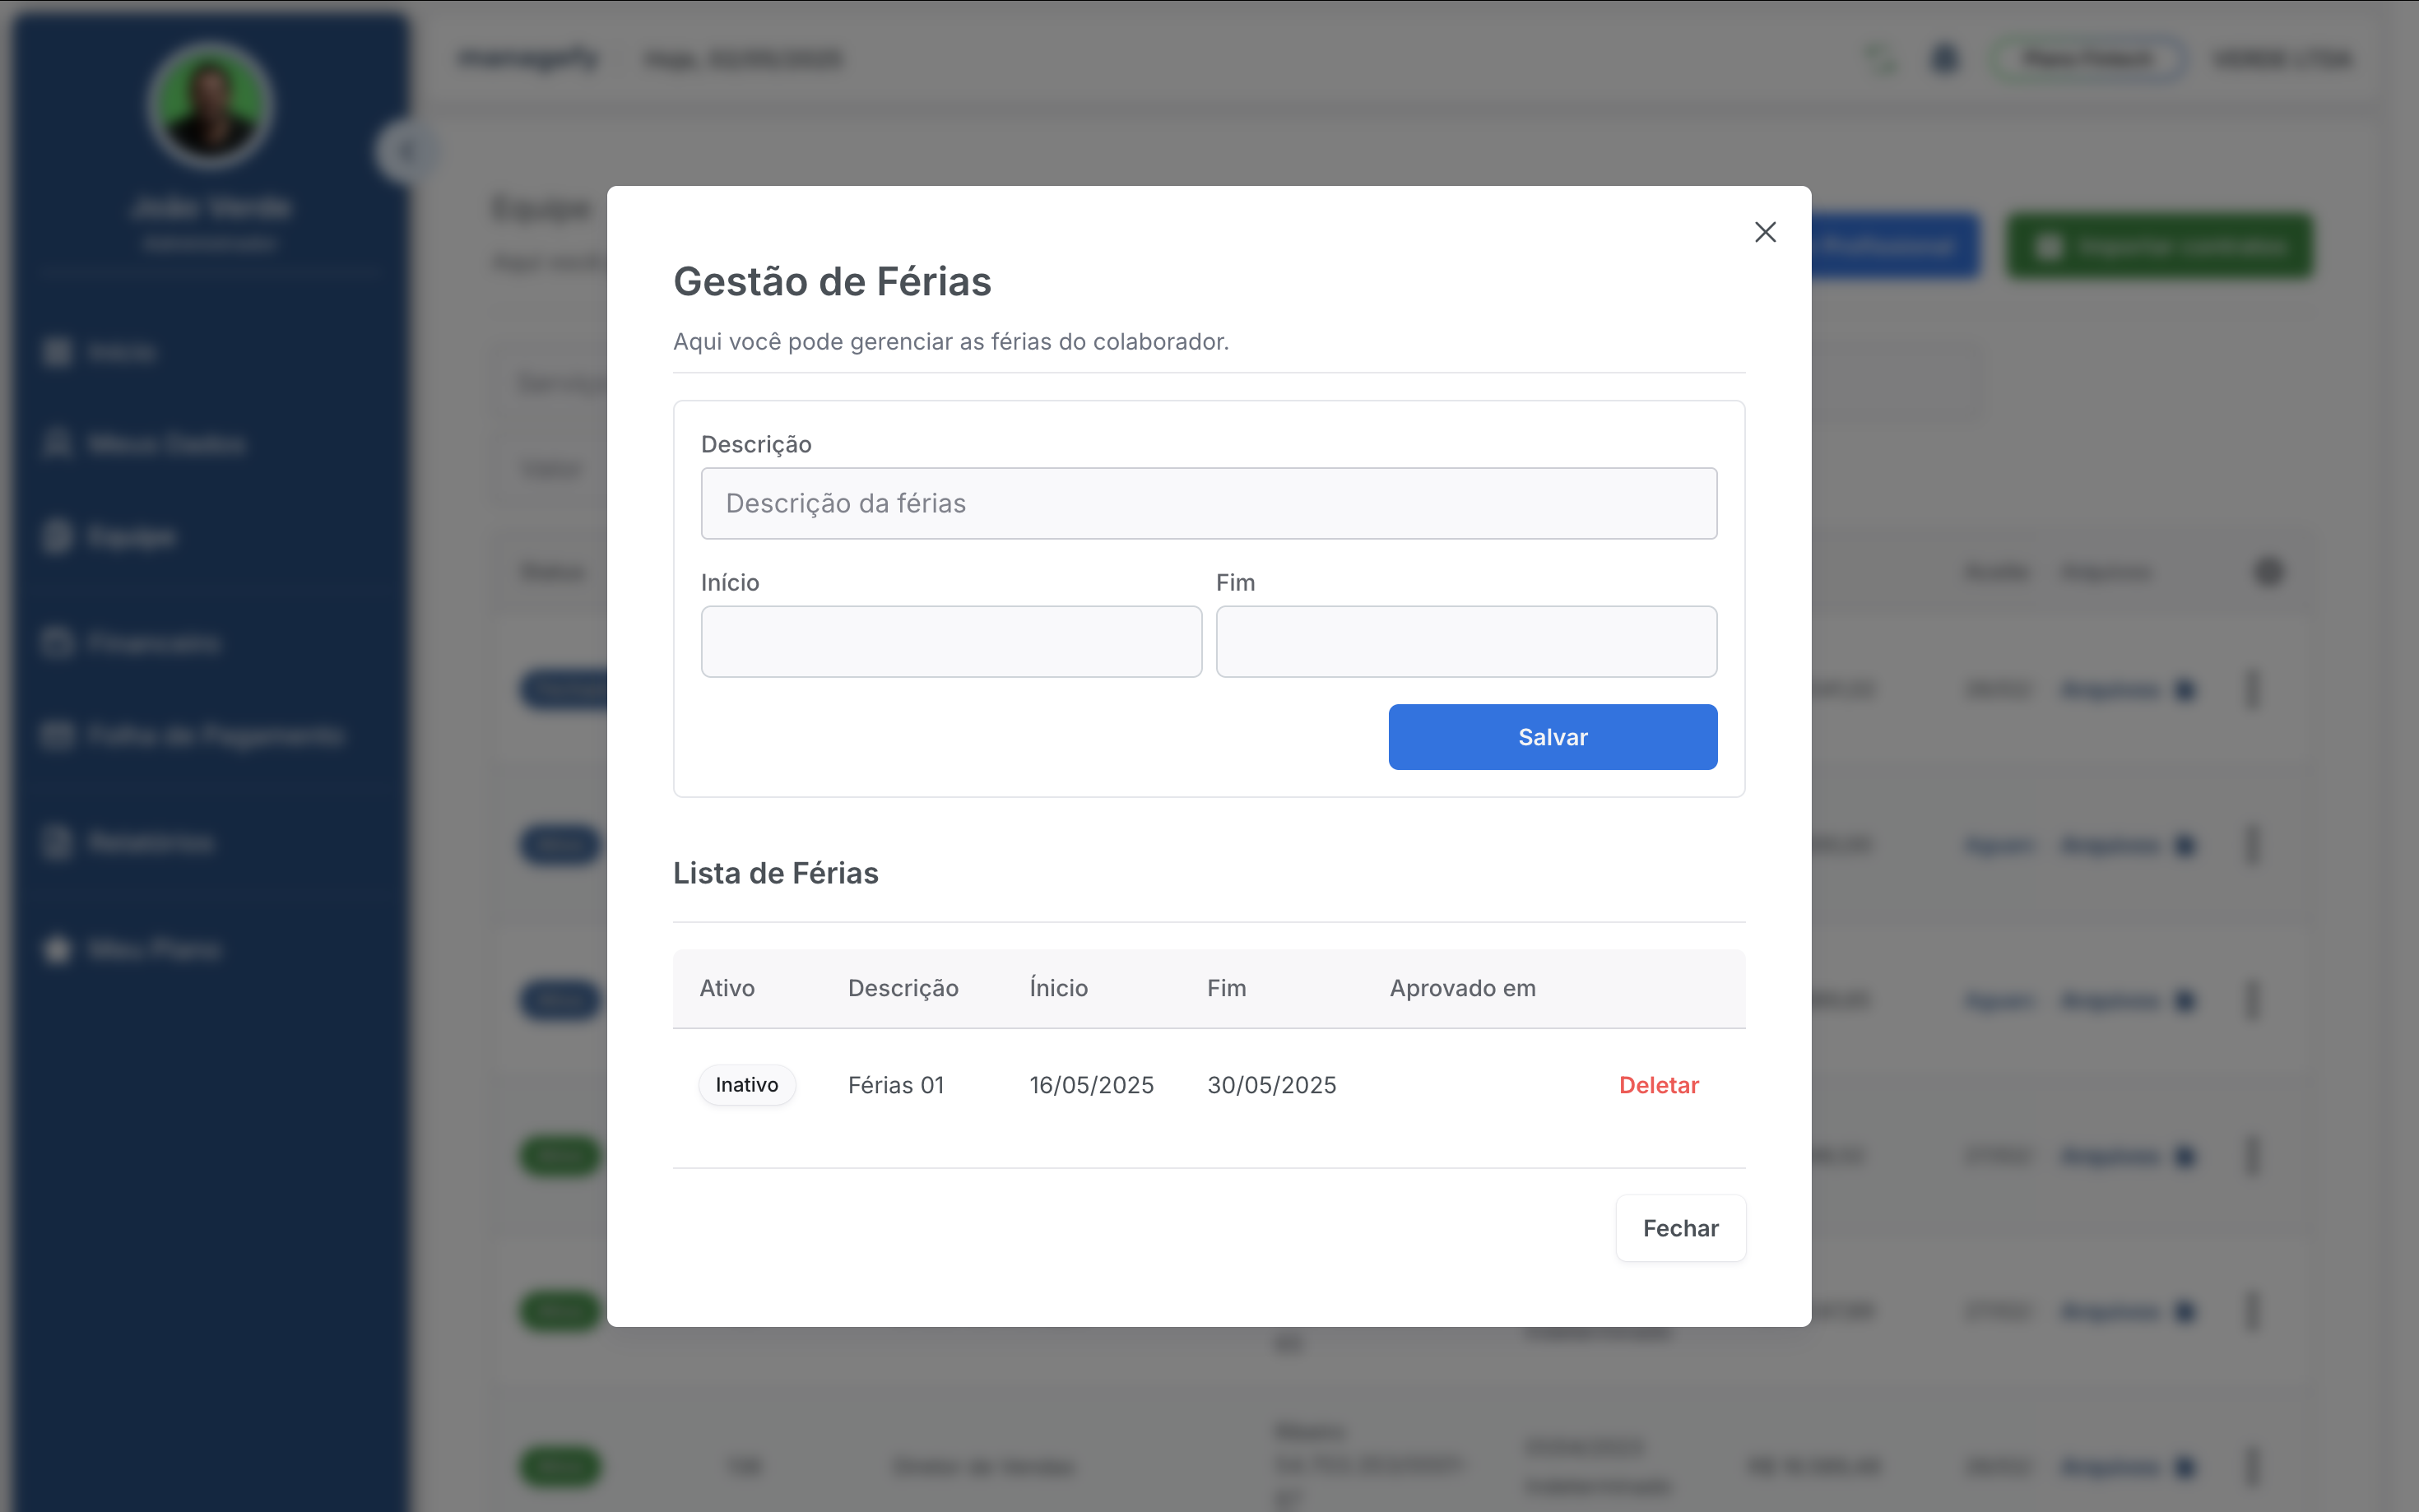Image resolution: width=2419 pixels, height=1512 pixels.
Task: Click the star icon of the last sidebar item
Action: [x=57, y=949]
